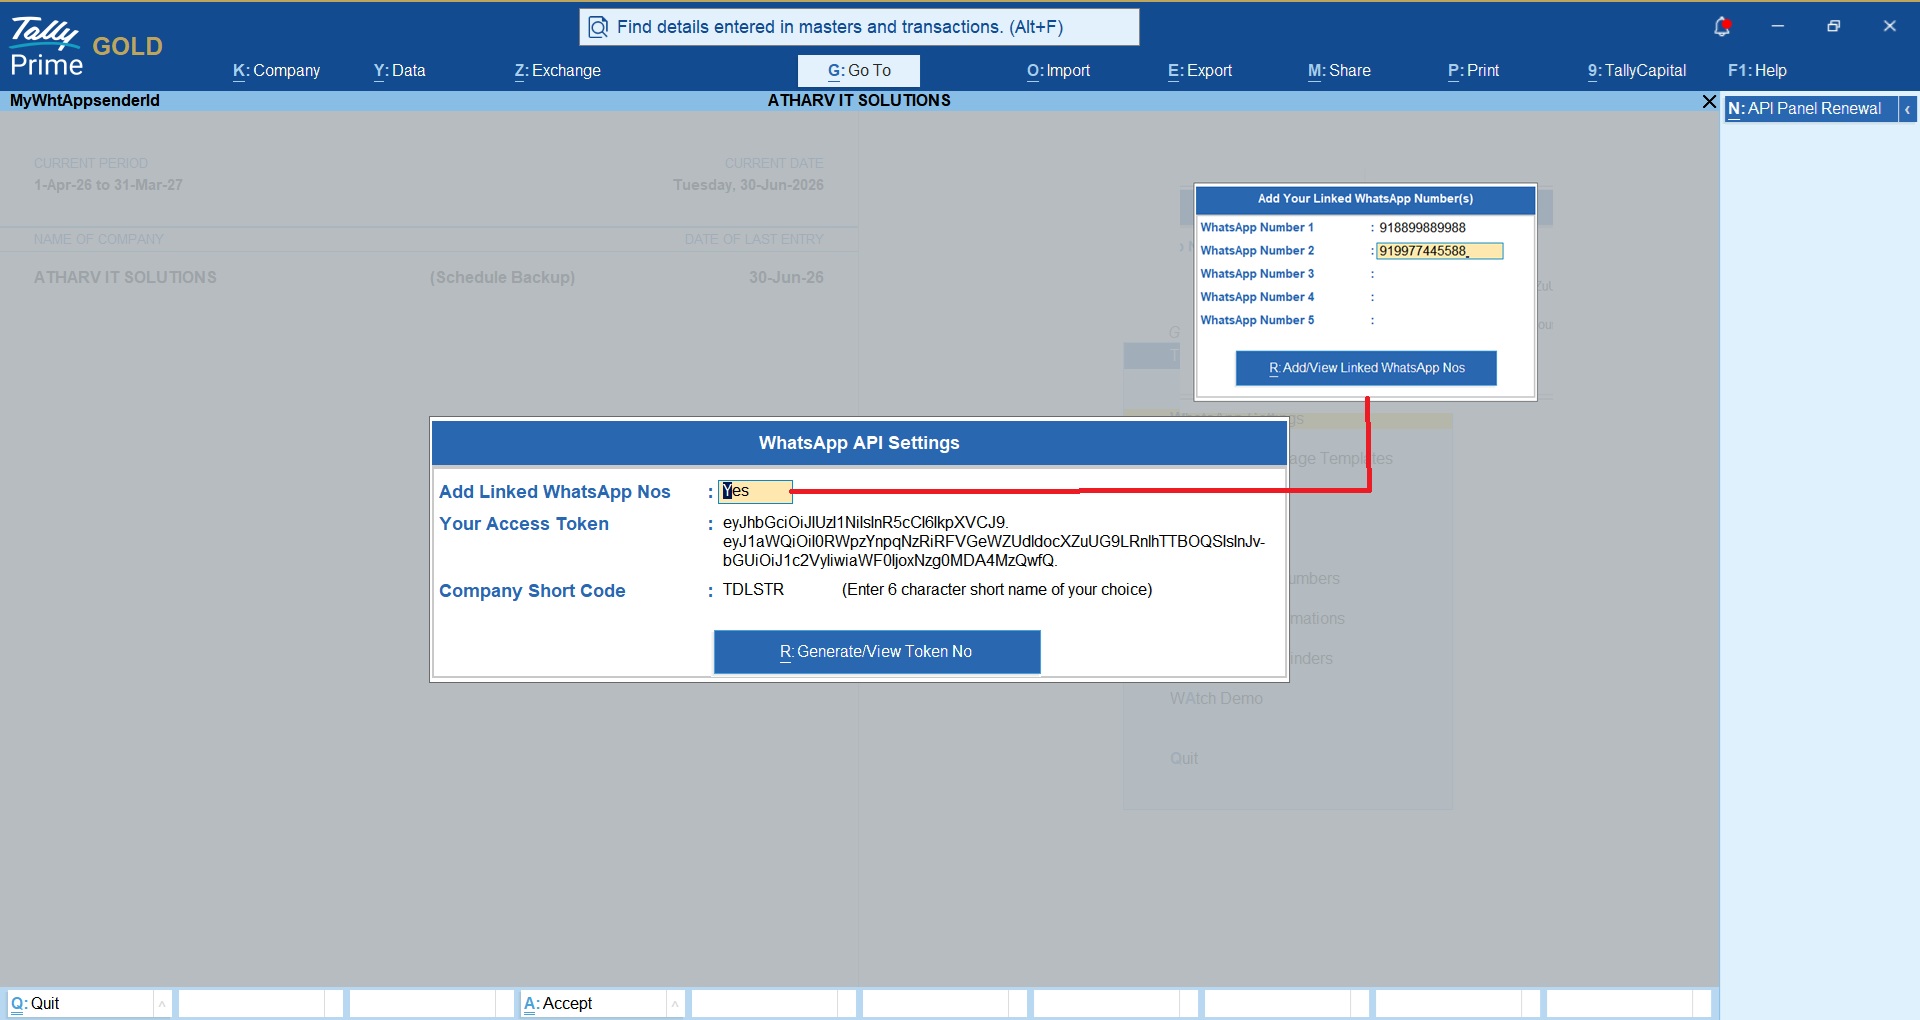This screenshot has width=1920, height=1020.
Task: Click the Company Short Code field TDLSTR
Action: point(754,590)
